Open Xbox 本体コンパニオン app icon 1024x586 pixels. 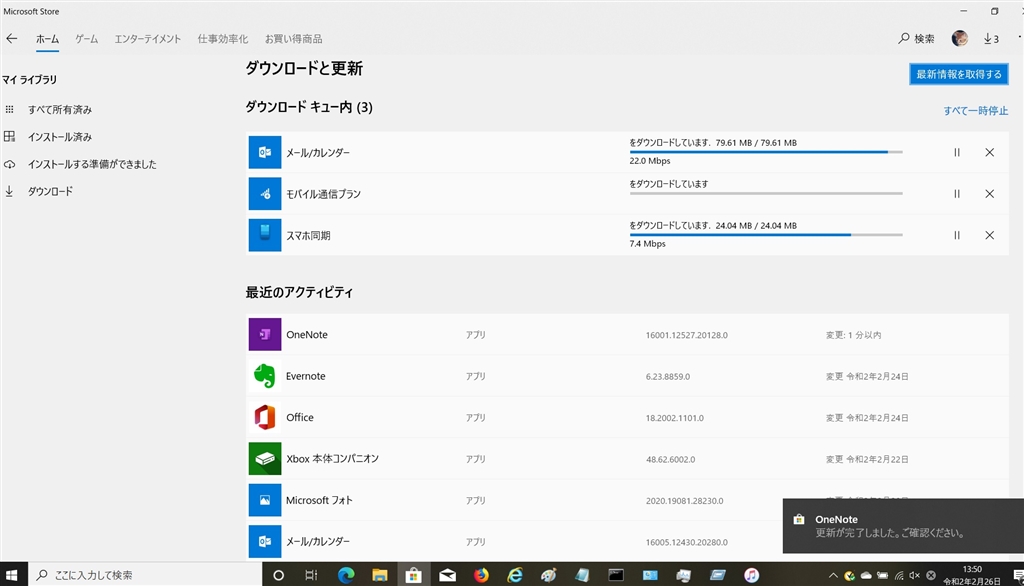(265, 458)
